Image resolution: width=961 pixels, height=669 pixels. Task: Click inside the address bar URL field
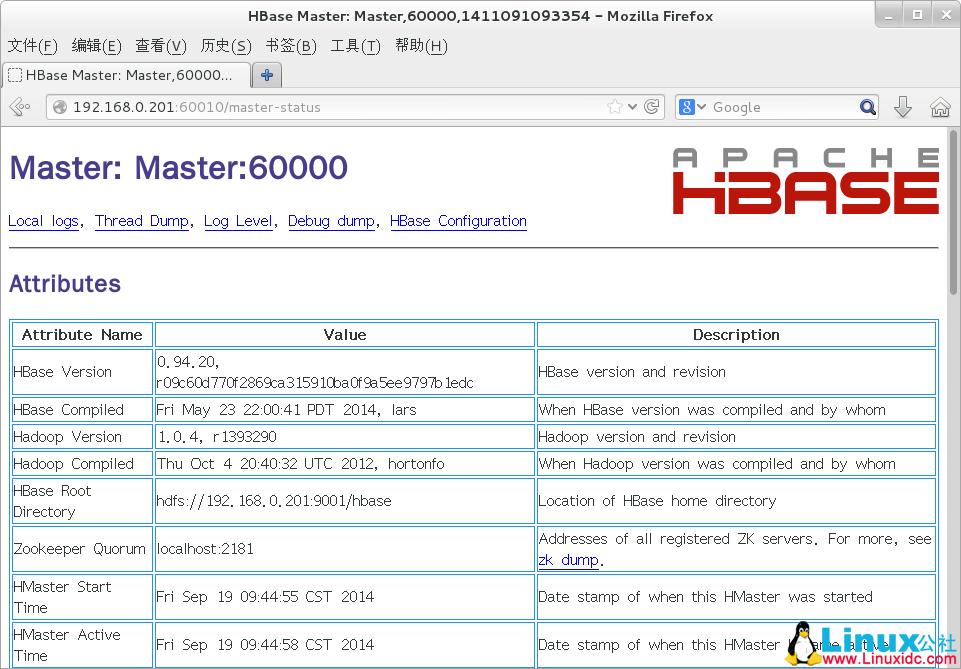(x=300, y=107)
